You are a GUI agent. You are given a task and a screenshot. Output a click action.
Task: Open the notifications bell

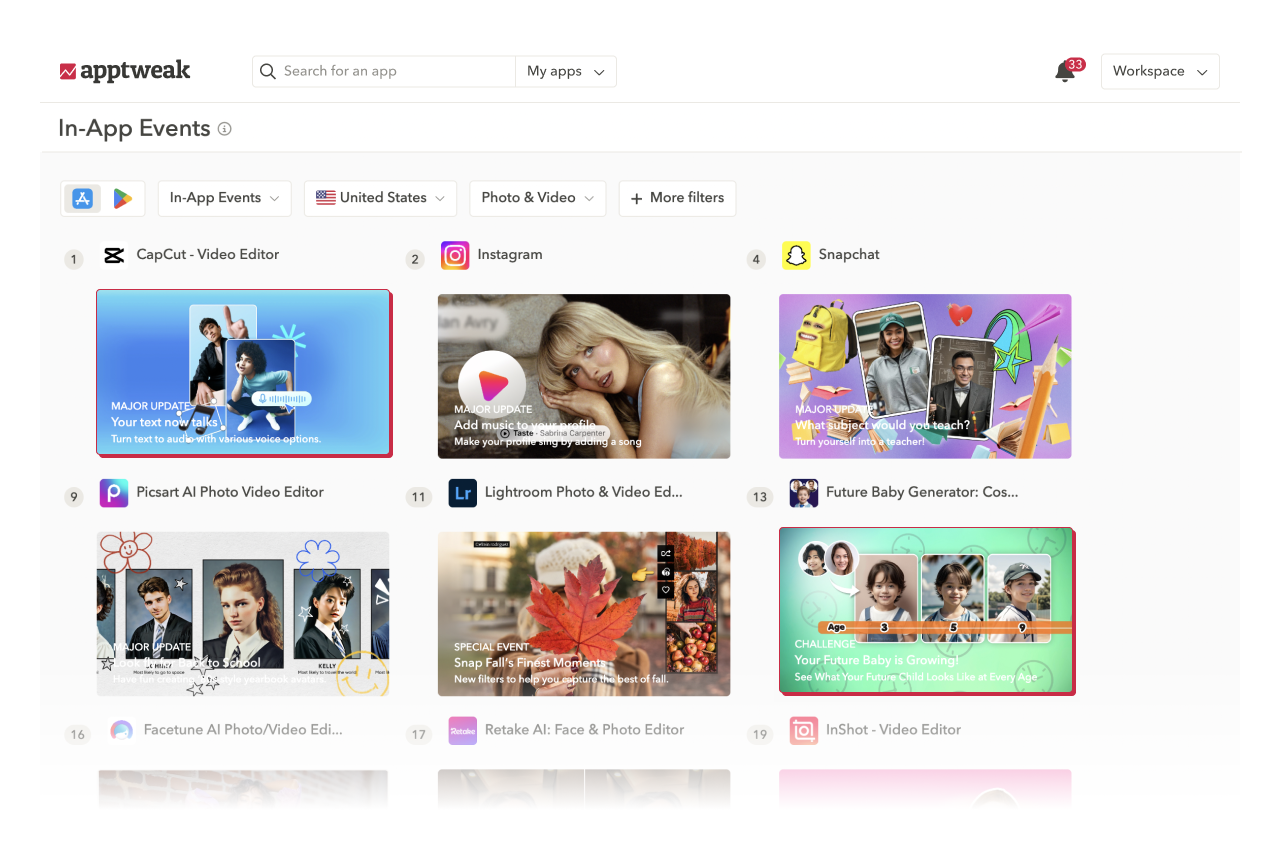coord(1065,72)
